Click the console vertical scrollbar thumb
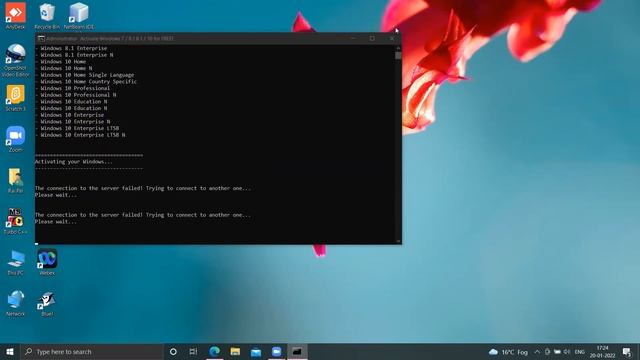 click(x=398, y=56)
